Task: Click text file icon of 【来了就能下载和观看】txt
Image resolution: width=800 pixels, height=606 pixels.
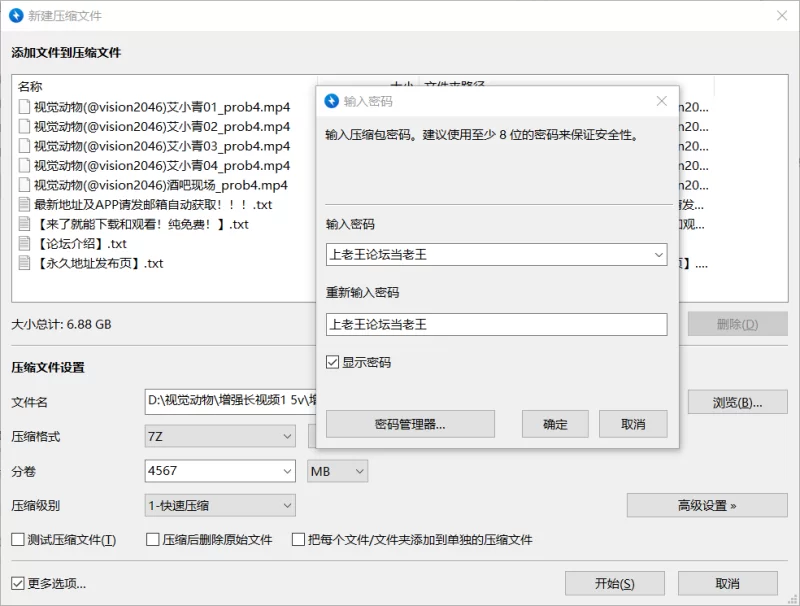Action: point(24,224)
